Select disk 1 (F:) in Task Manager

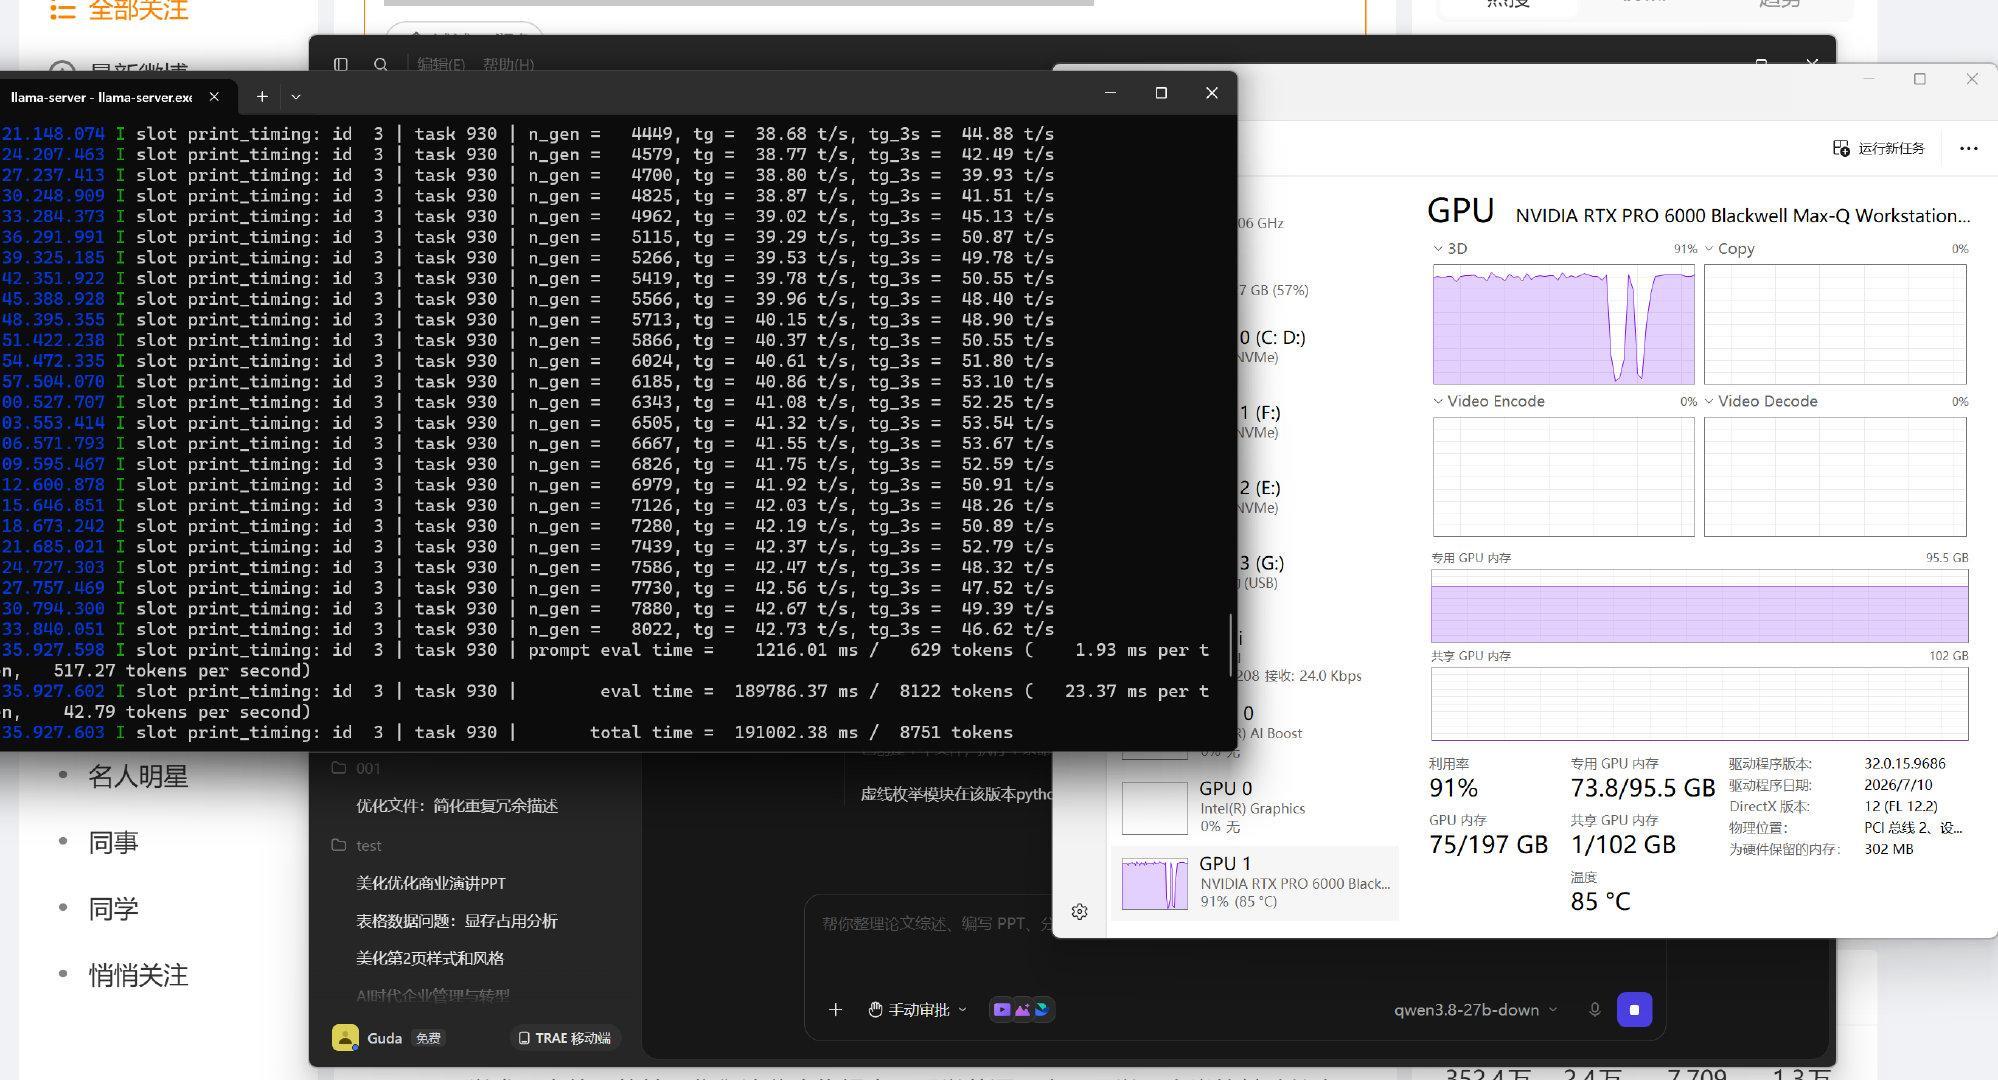[1259, 421]
